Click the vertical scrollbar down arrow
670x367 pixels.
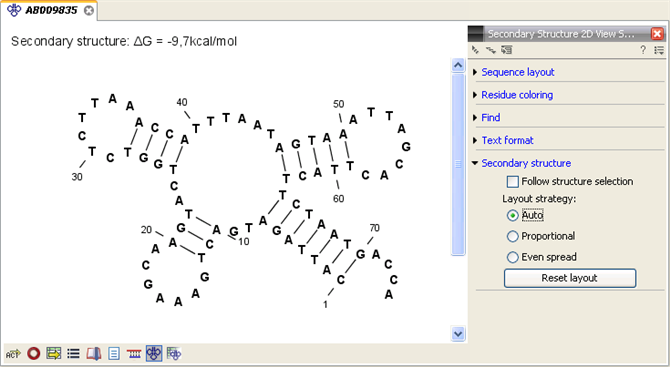(x=458, y=334)
